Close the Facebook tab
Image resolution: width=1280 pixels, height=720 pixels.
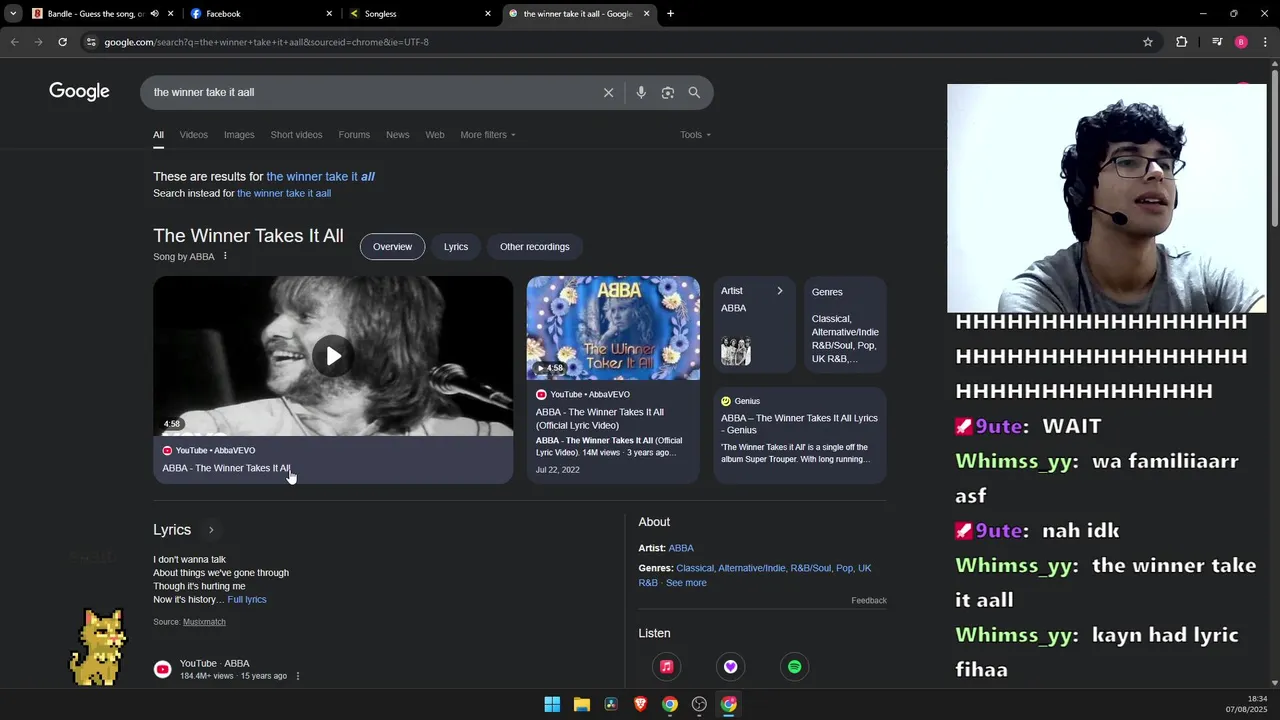pos(329,14)
